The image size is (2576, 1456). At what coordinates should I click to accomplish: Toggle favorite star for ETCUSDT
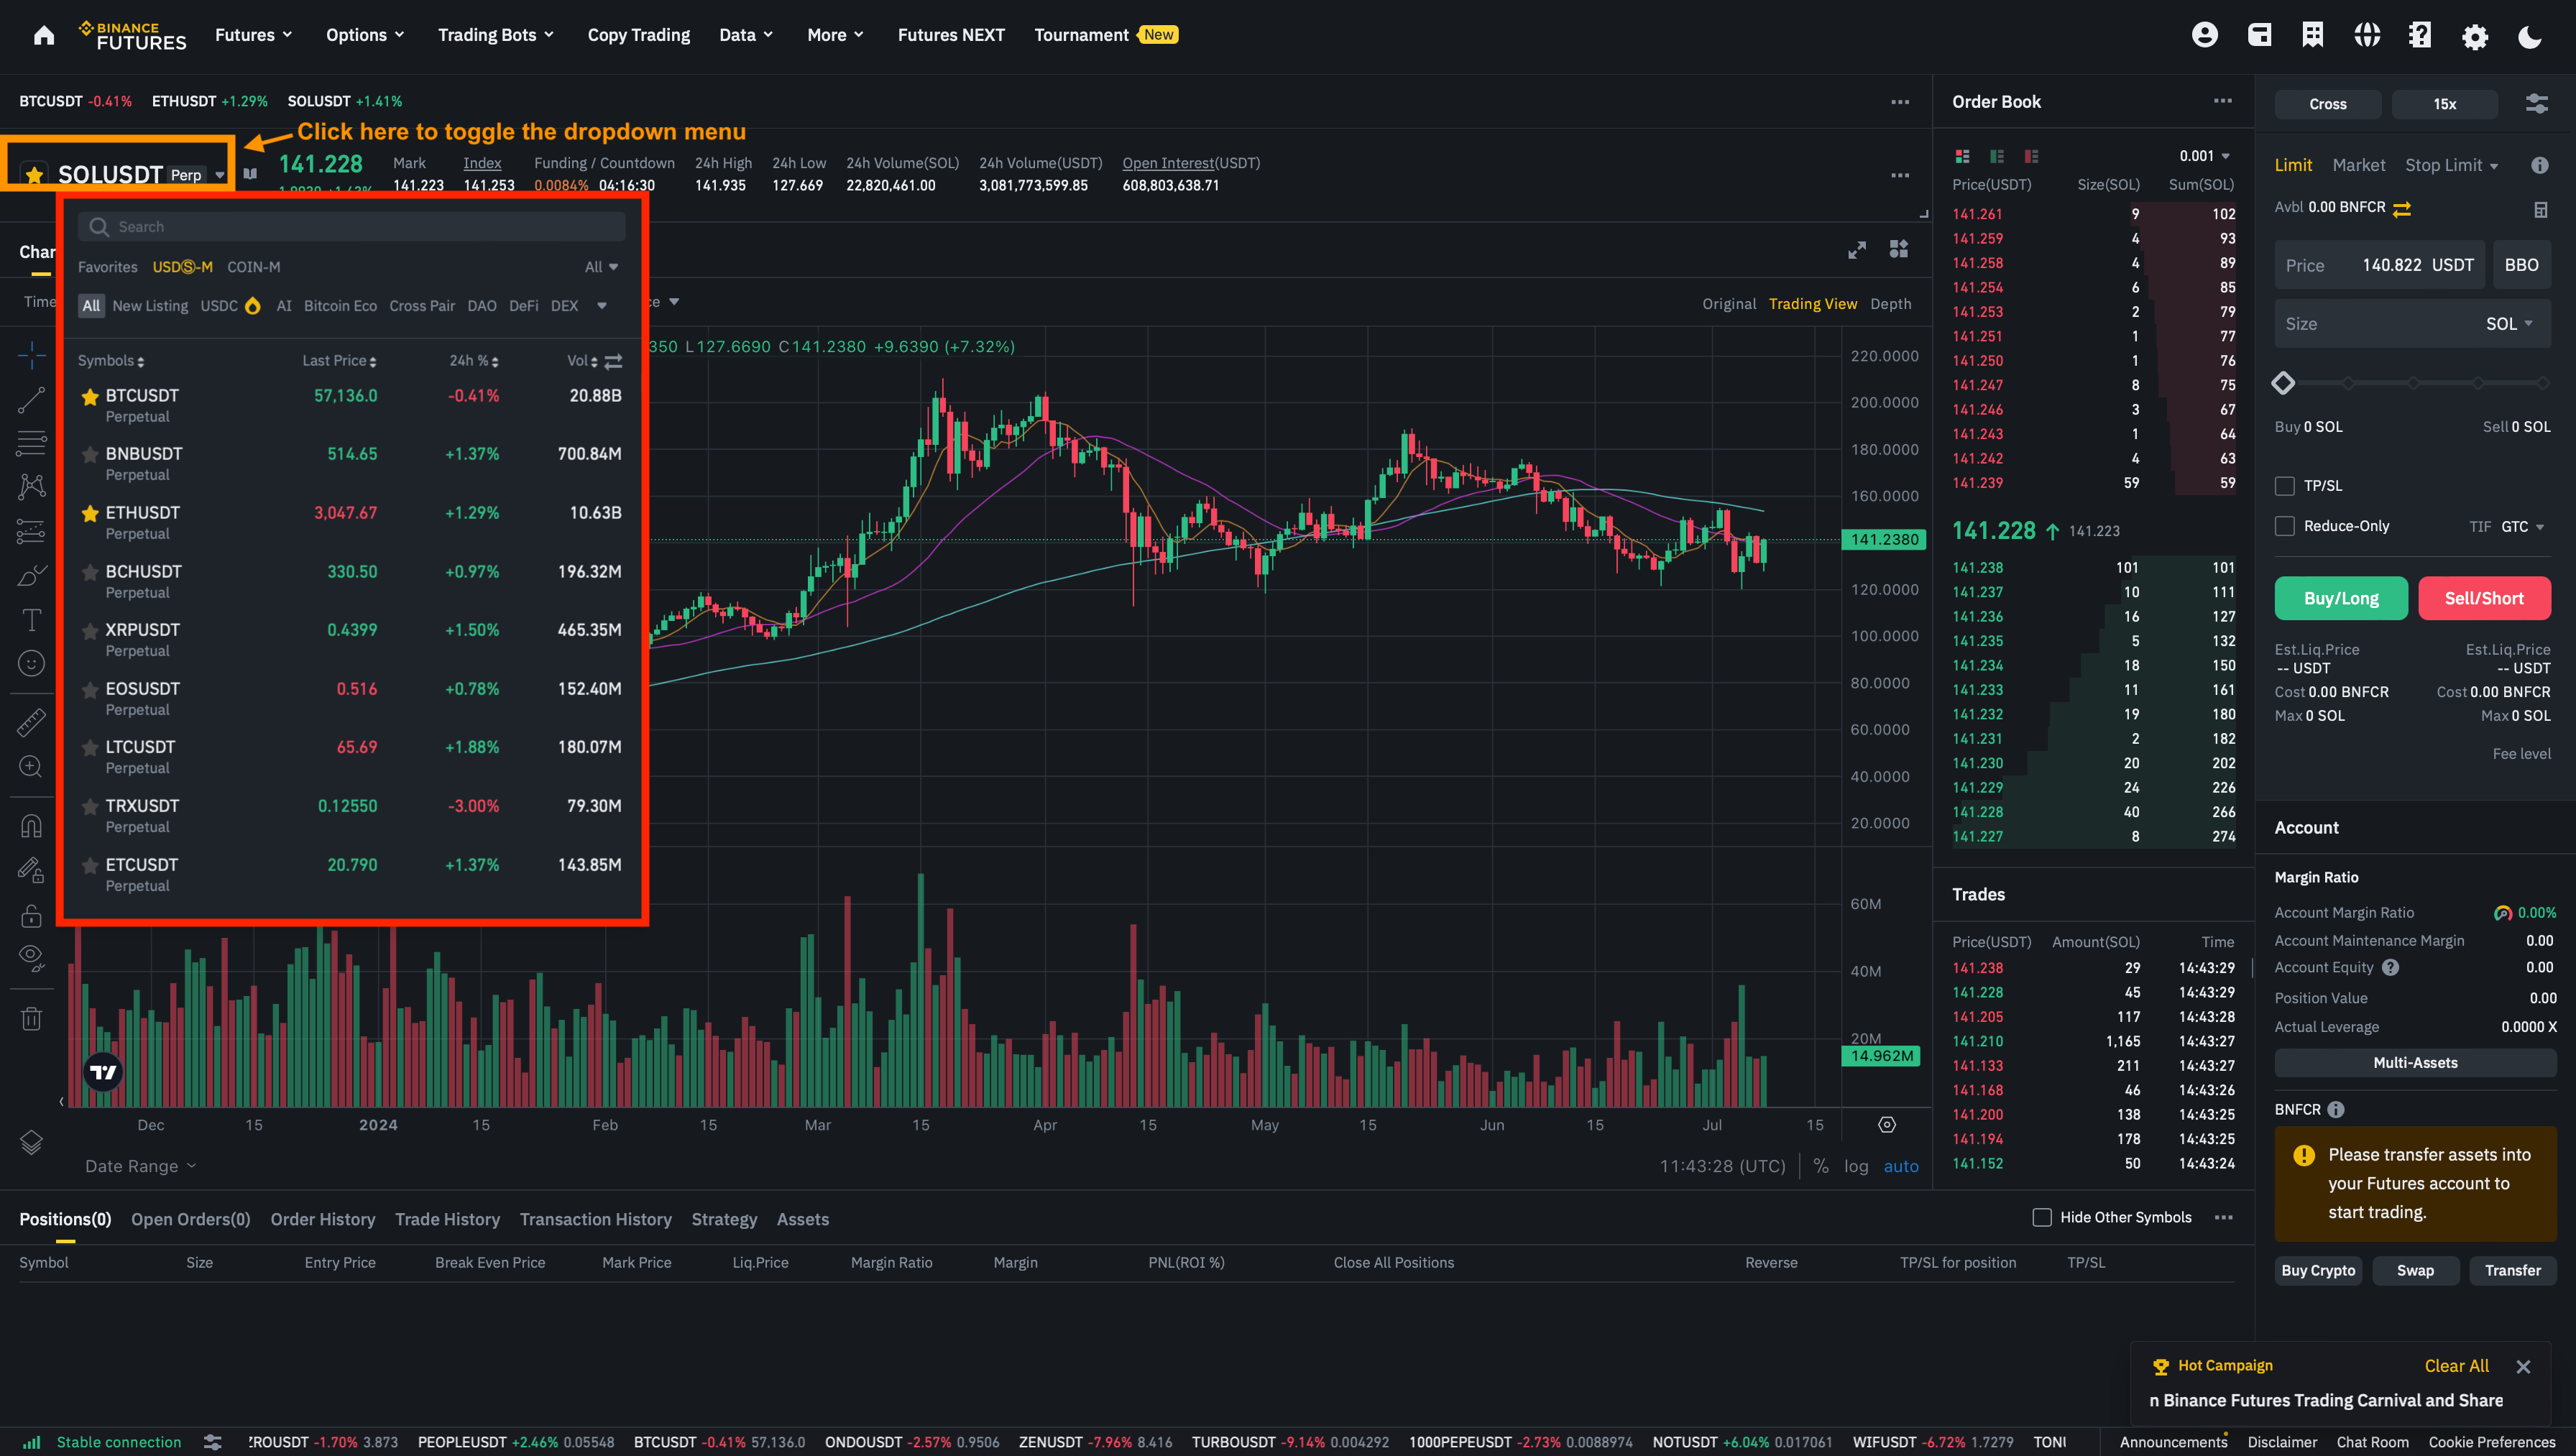tap(90, 866)
